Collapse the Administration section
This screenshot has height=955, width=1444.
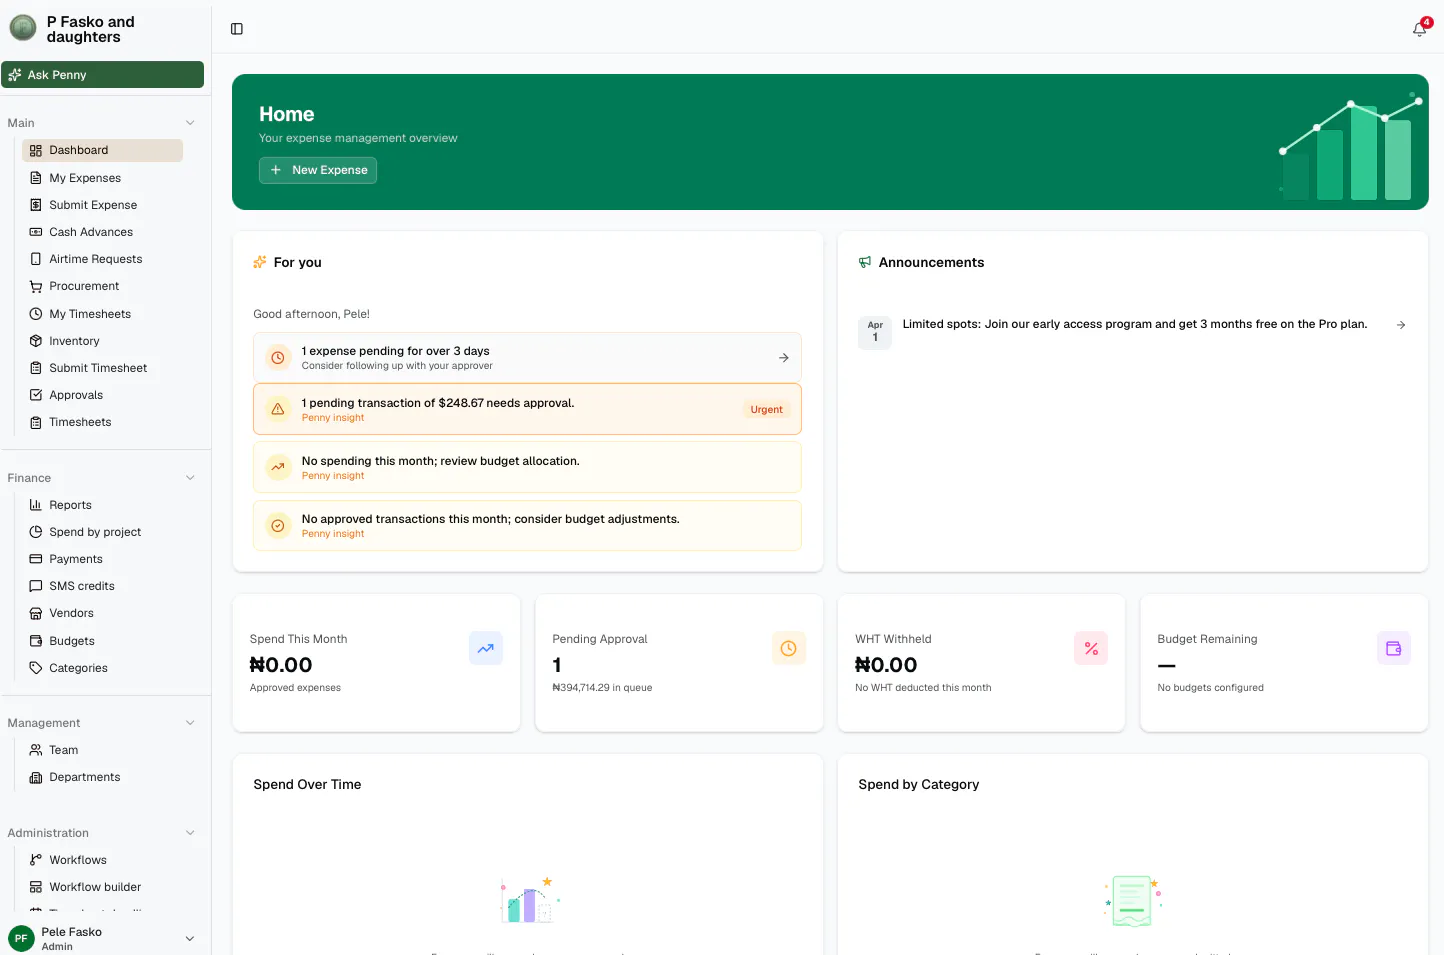(x=190, y=833)
